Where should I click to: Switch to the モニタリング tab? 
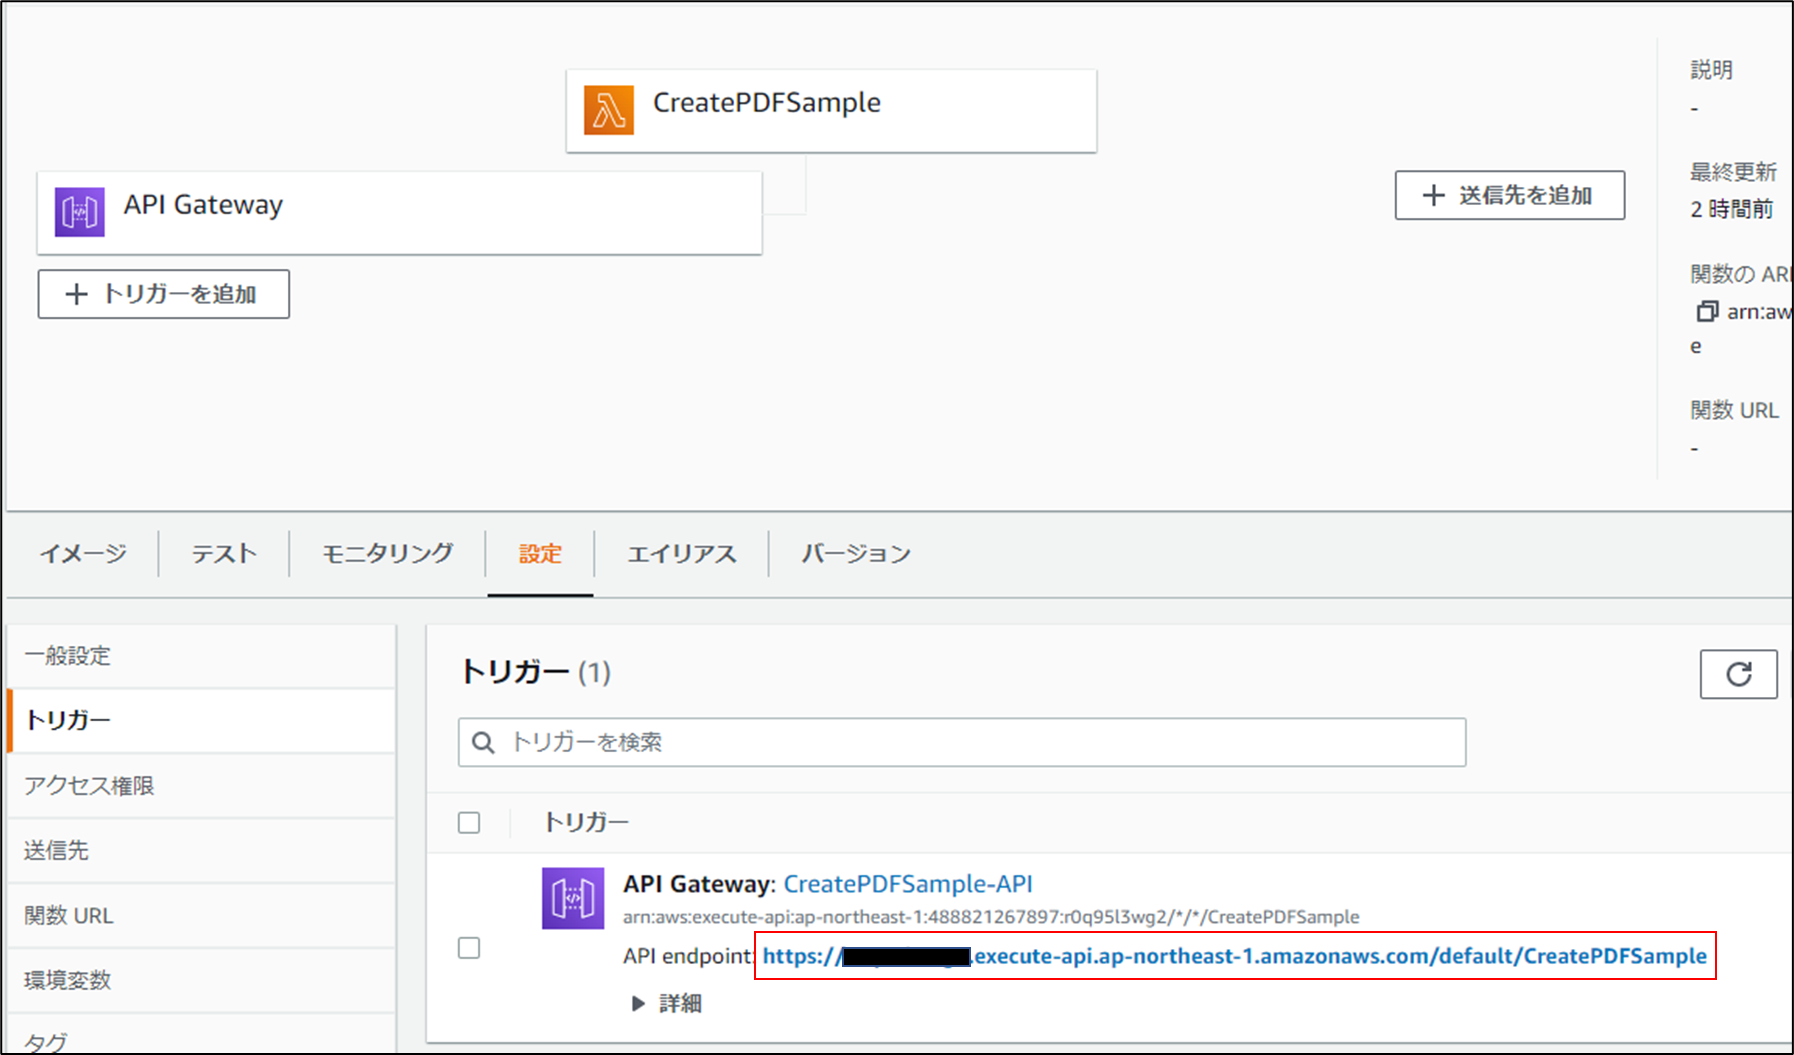[386, 553]
